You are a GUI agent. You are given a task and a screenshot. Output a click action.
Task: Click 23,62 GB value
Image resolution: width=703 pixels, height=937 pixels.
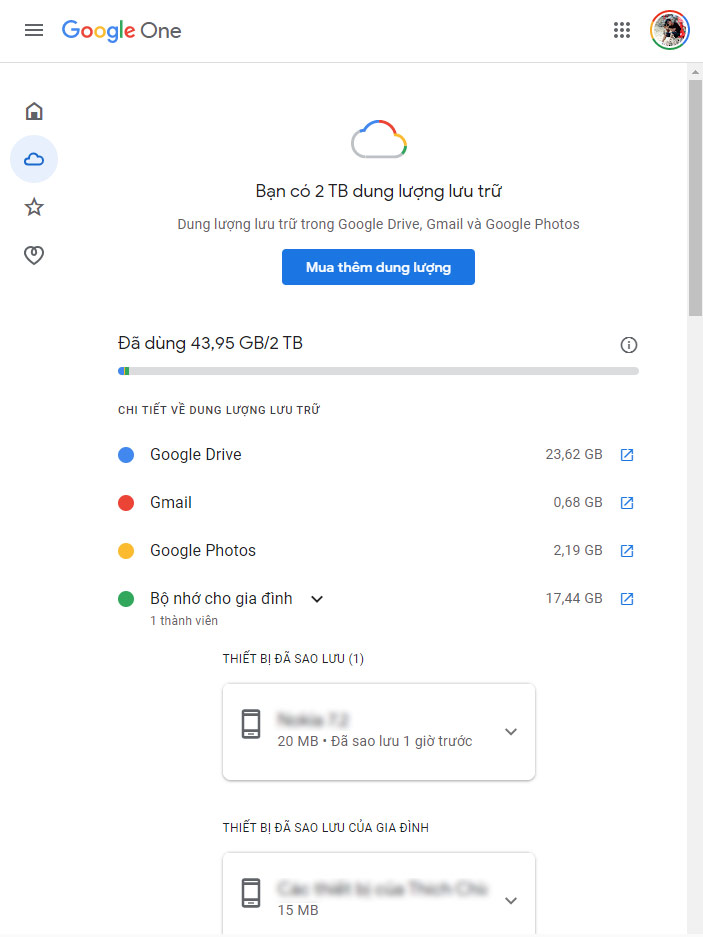point(574,455)
